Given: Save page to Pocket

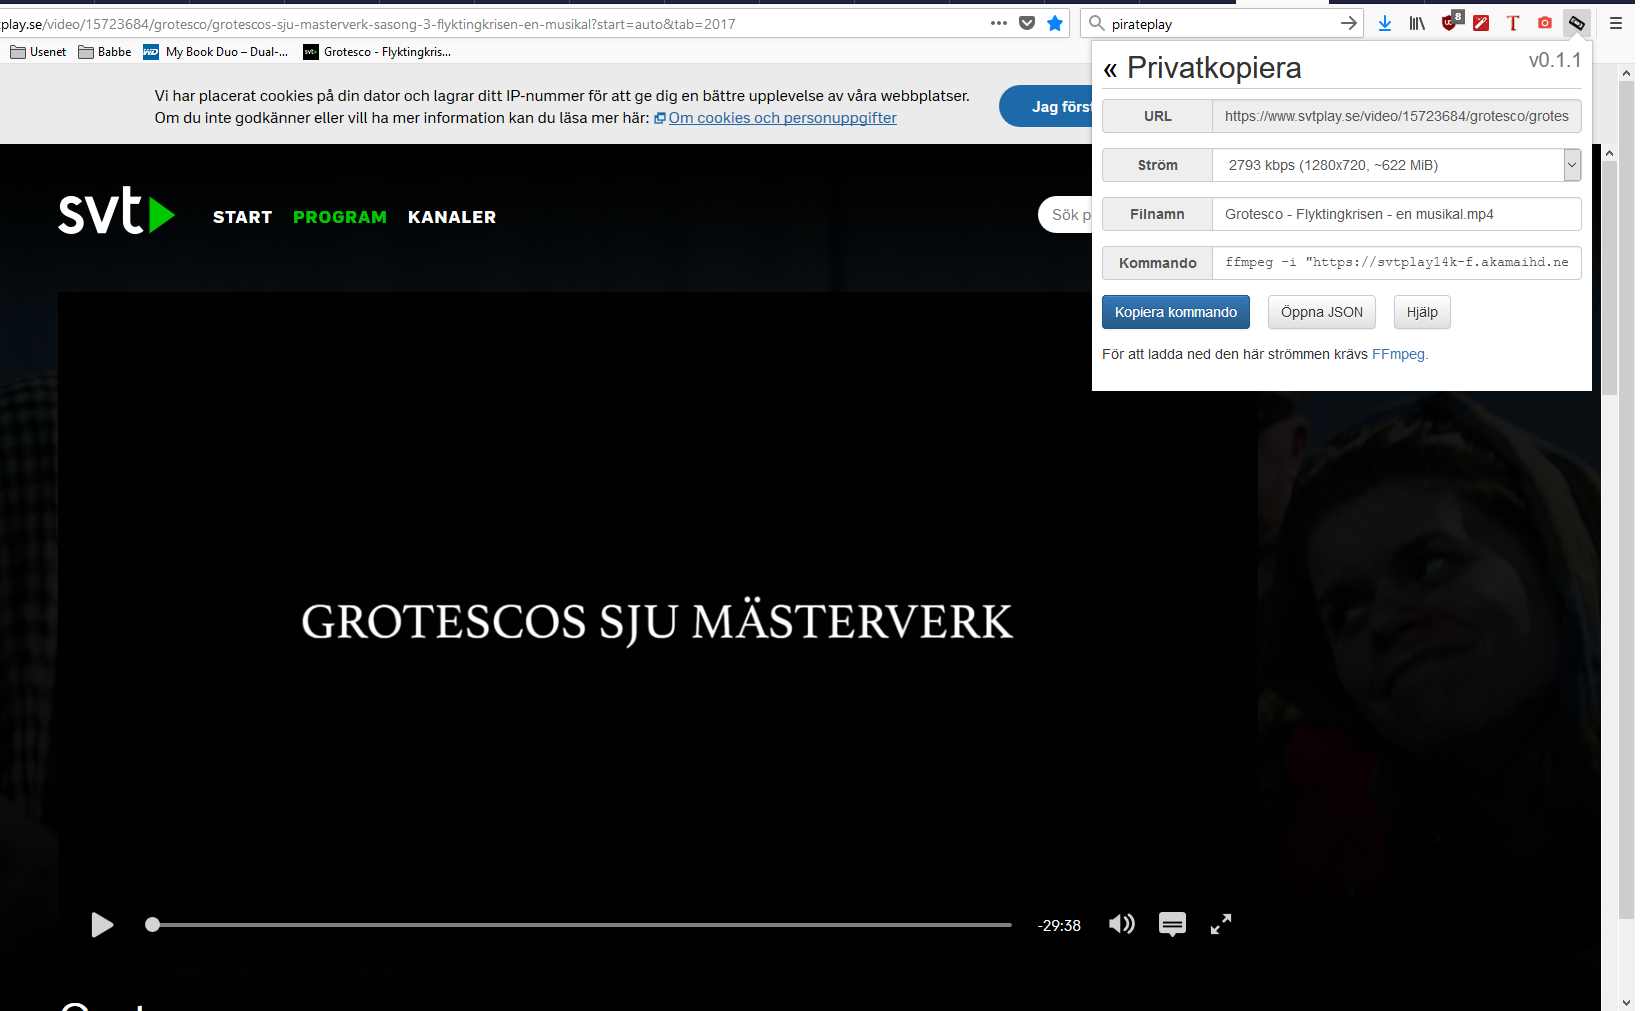Looking at the screenshot, I should [x=1027, y=23].
